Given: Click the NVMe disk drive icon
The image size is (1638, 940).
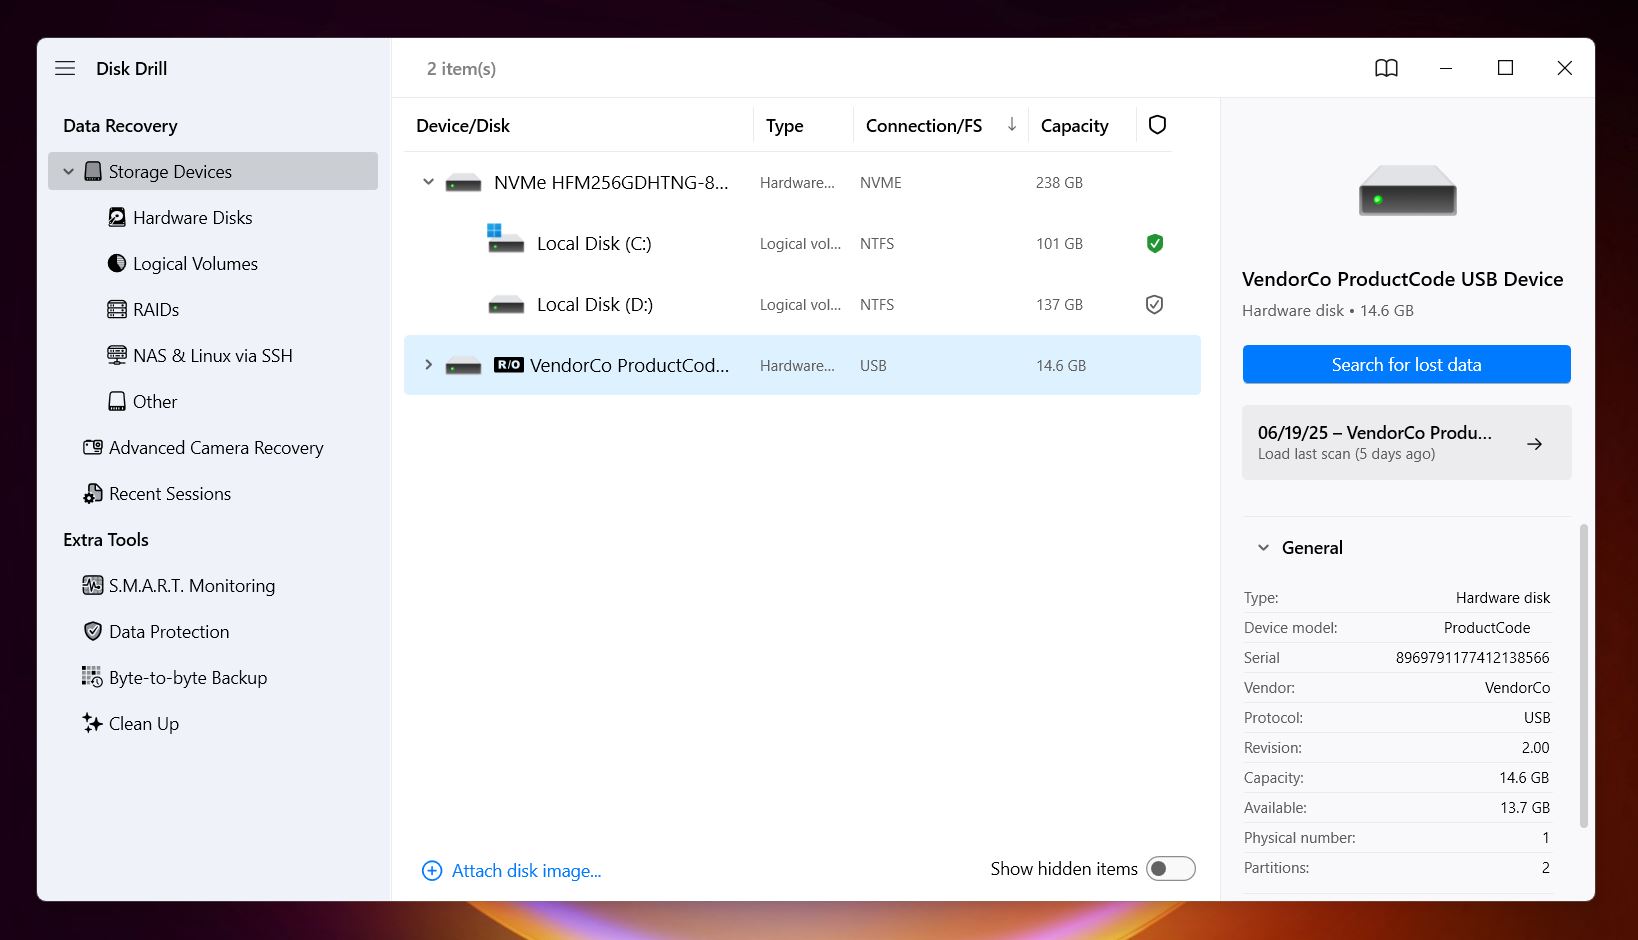Looking at the screenshot, I should point(463,183).
